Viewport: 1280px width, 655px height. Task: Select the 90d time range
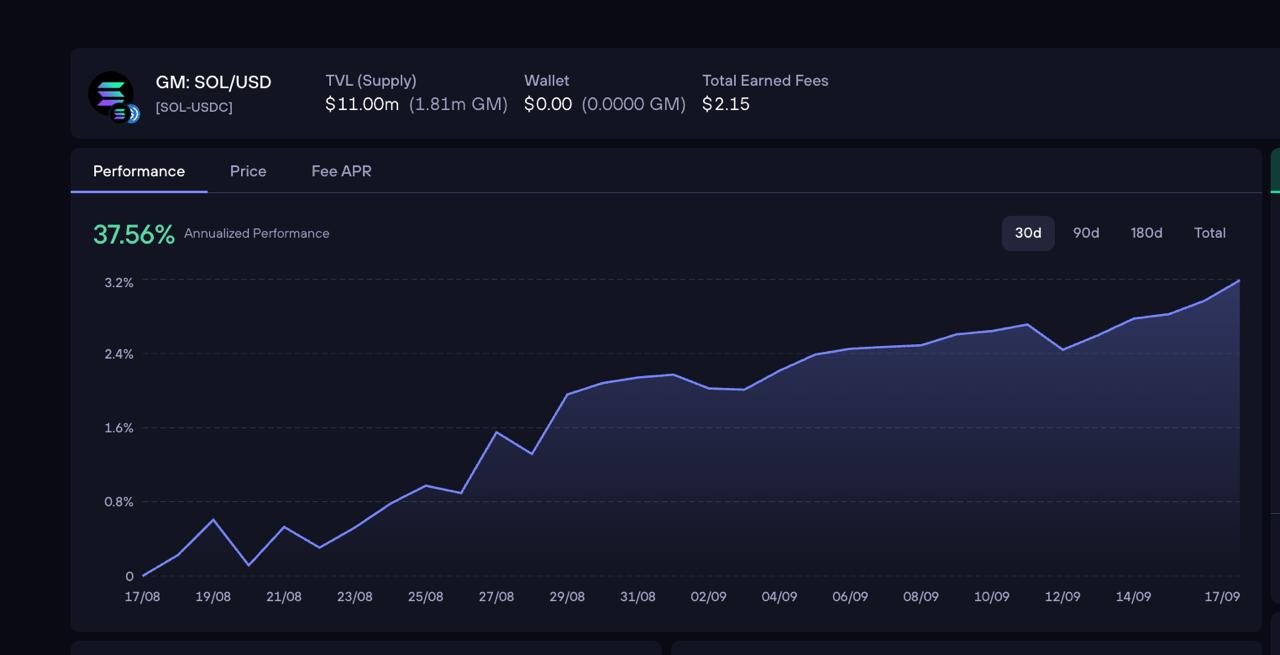pos(1086,233)
